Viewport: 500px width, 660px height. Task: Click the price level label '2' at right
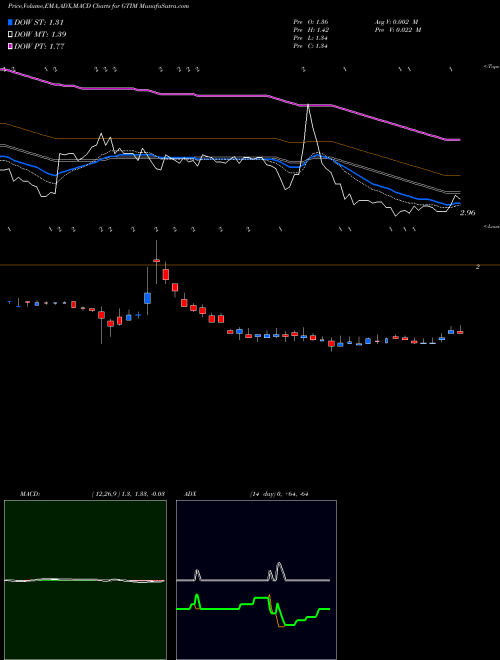[x=478, y=267]
